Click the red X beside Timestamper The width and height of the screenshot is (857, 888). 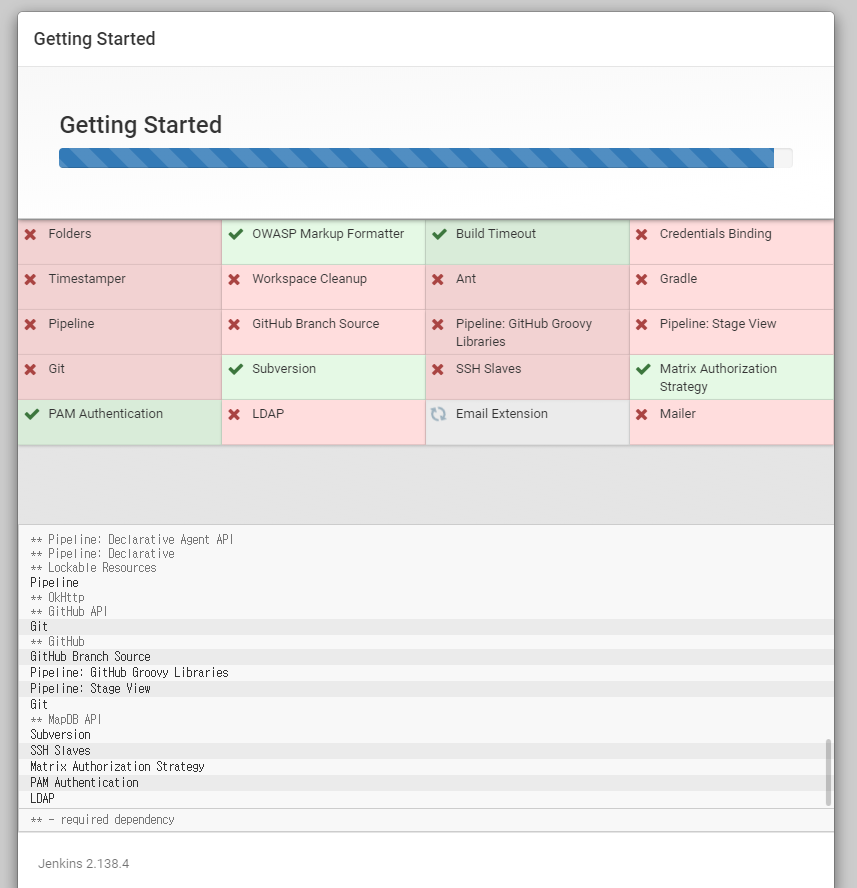[31, 279]
